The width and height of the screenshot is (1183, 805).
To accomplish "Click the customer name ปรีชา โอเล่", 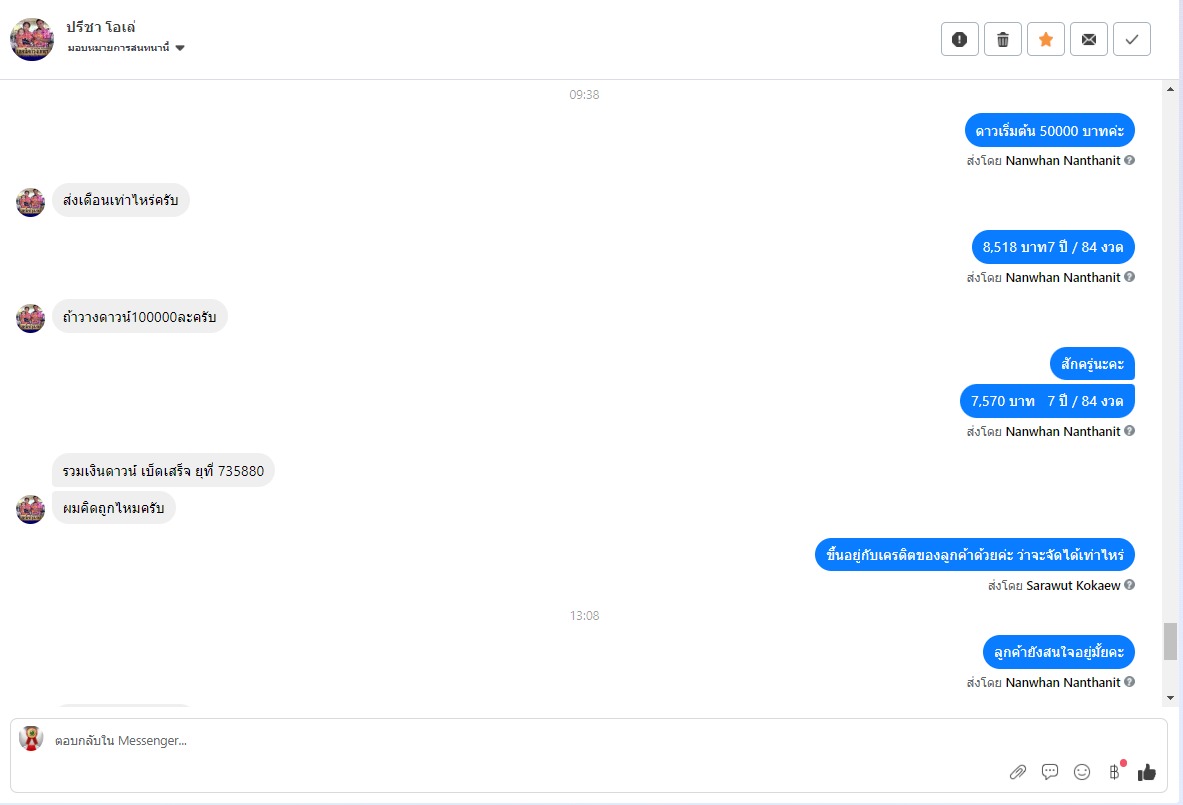I will coord(100,27).
